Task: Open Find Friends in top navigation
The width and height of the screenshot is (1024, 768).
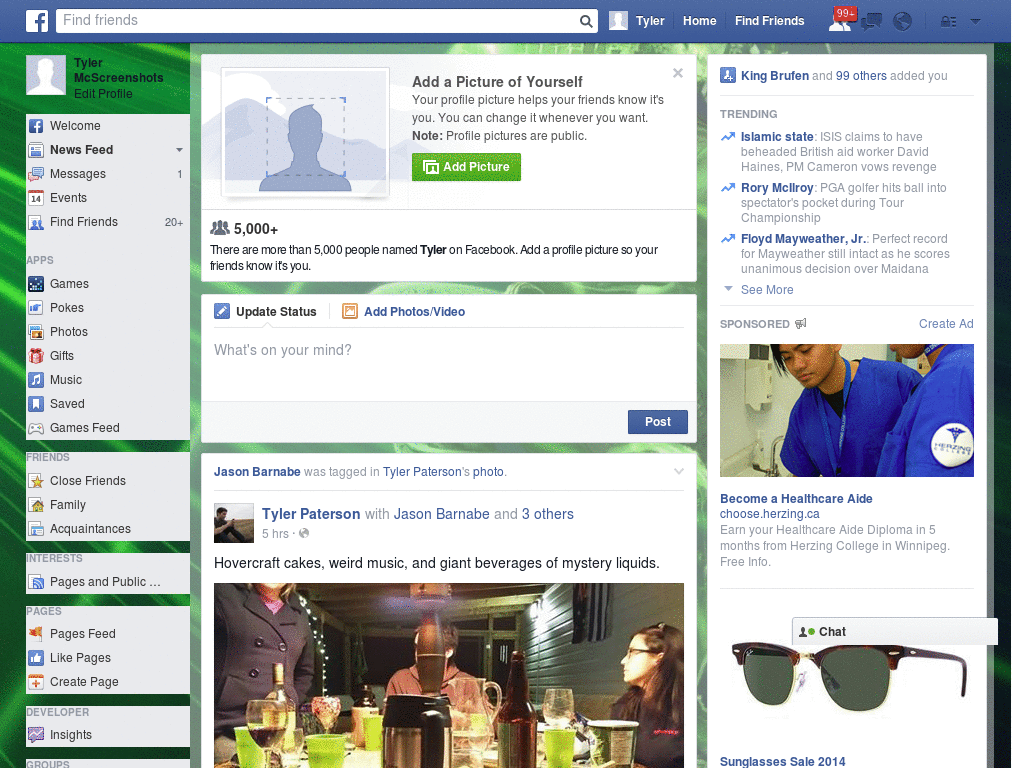Action: (769, 21)
